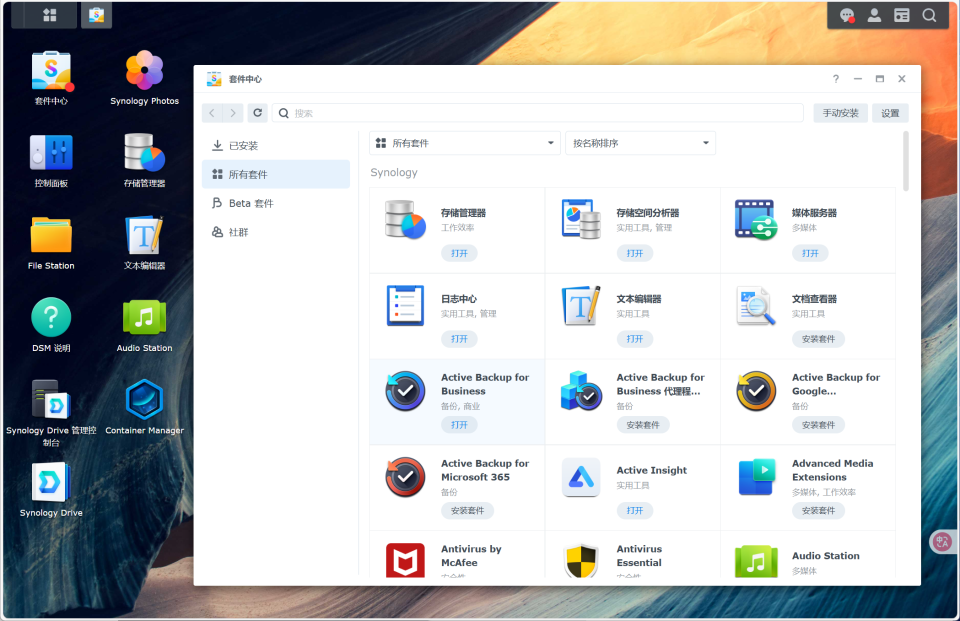Expand the 所有套件 category dropdown
This screenshot has width=960, height=621.
[464, 143]
